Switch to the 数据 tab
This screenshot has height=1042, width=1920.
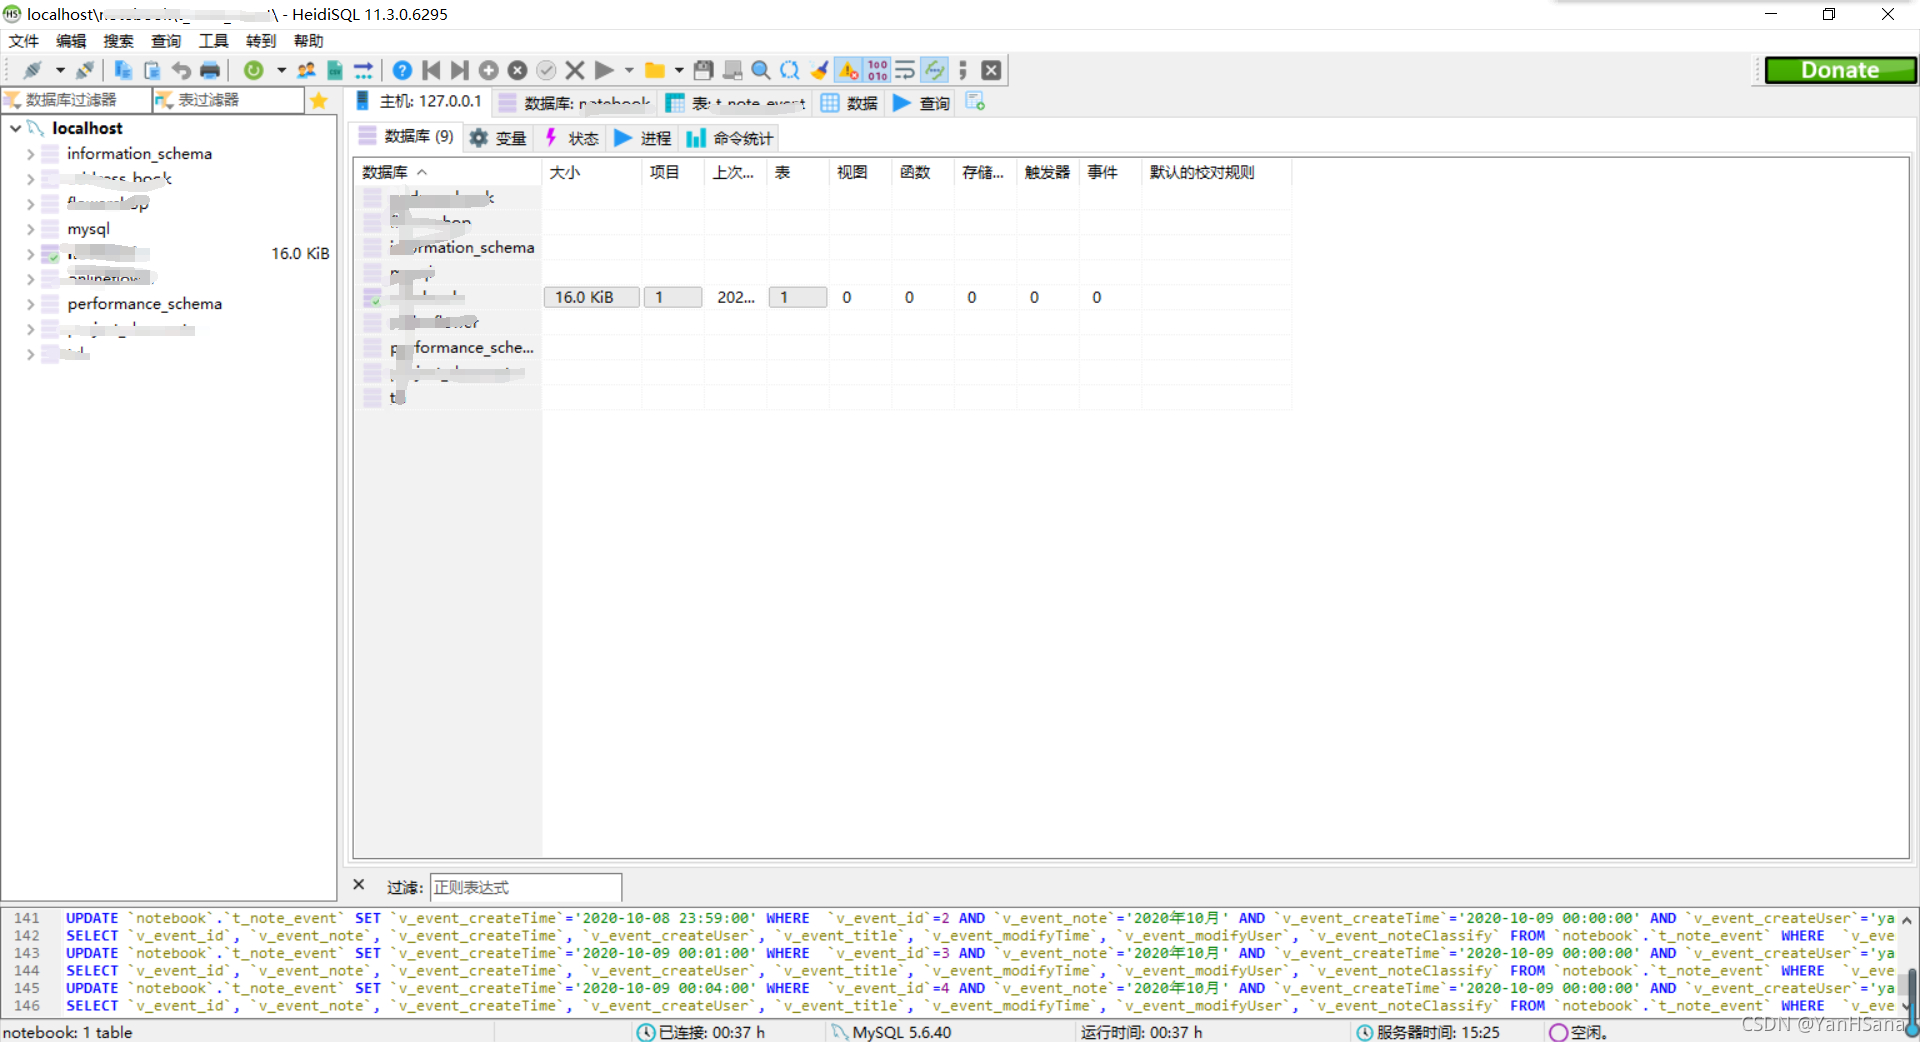[850, 103]
